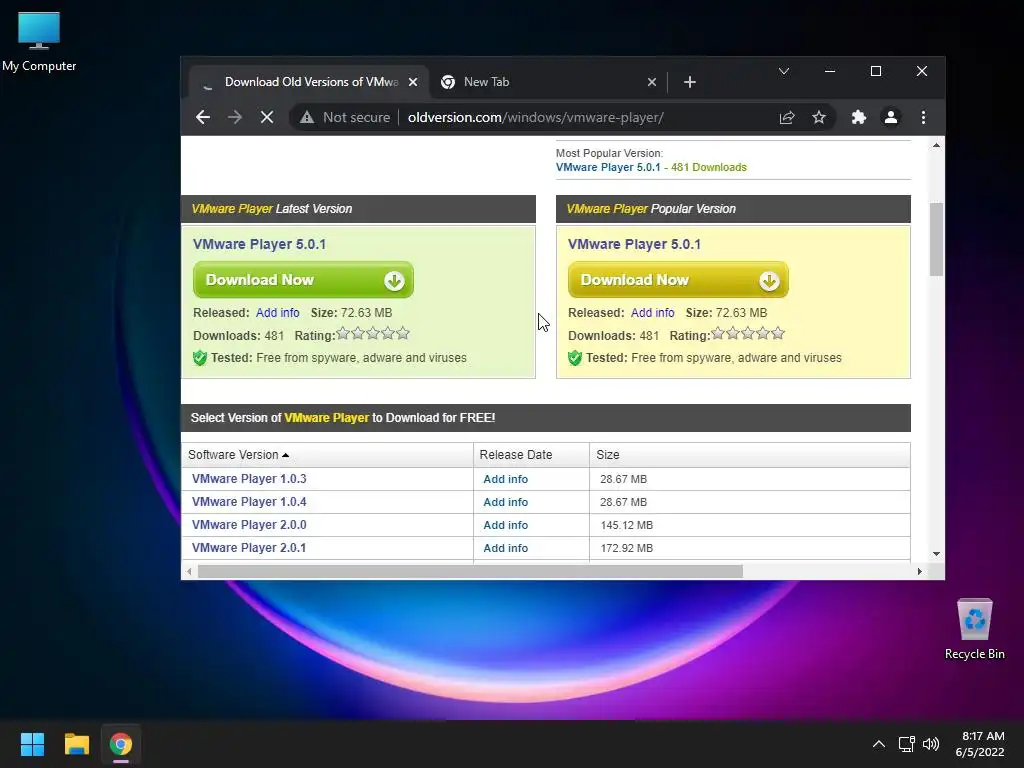The height and width of the screenshot is (768, 1024).
Task: Open the Not secure site warning
Action: (x=345, y=118)
